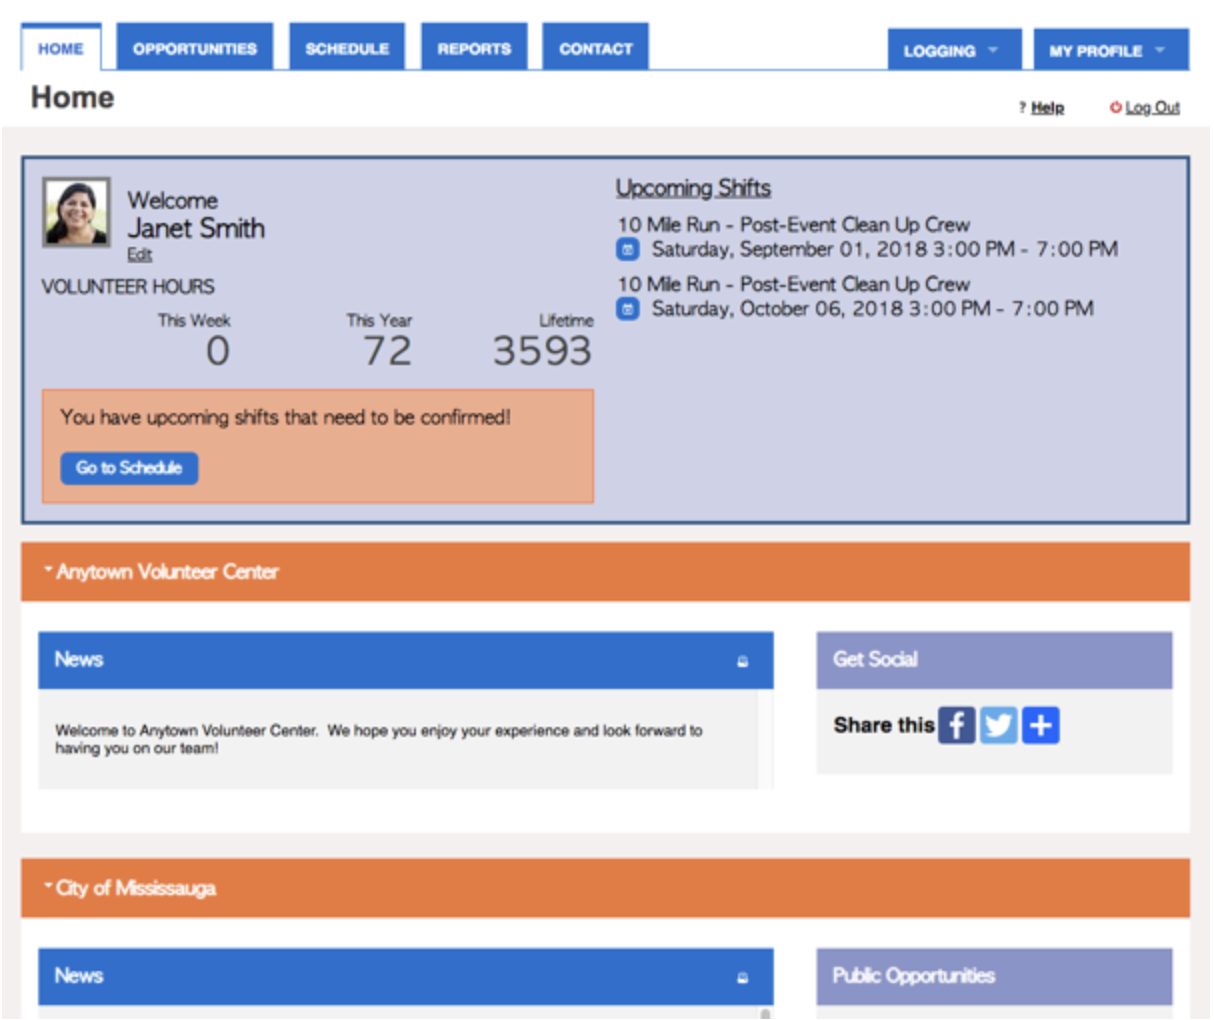This screenshot has width=1214, height=1020.
Task: Switch to the Schedule tab
Action: tap(347, 48)
